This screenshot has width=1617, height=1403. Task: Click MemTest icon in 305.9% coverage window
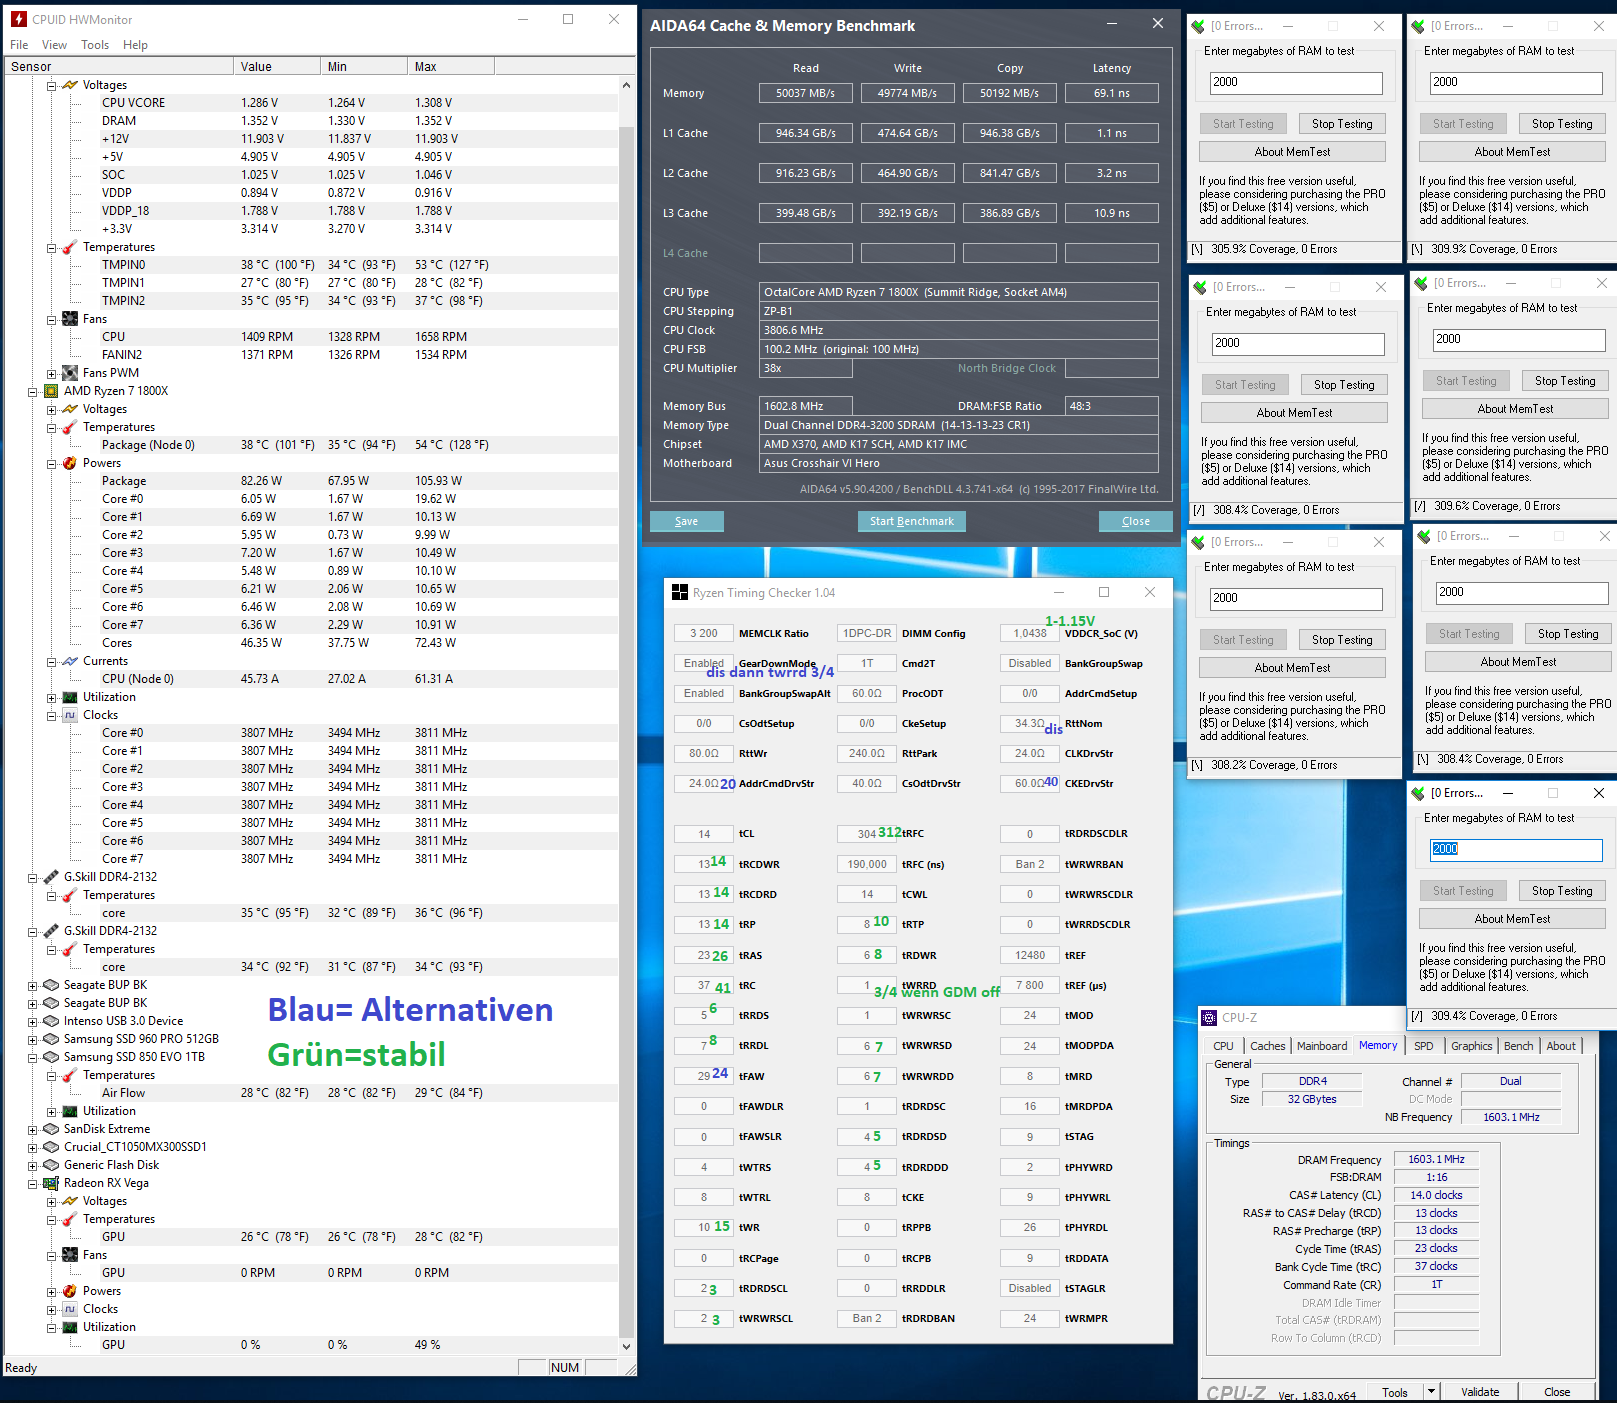click(x=1198, y=26)
